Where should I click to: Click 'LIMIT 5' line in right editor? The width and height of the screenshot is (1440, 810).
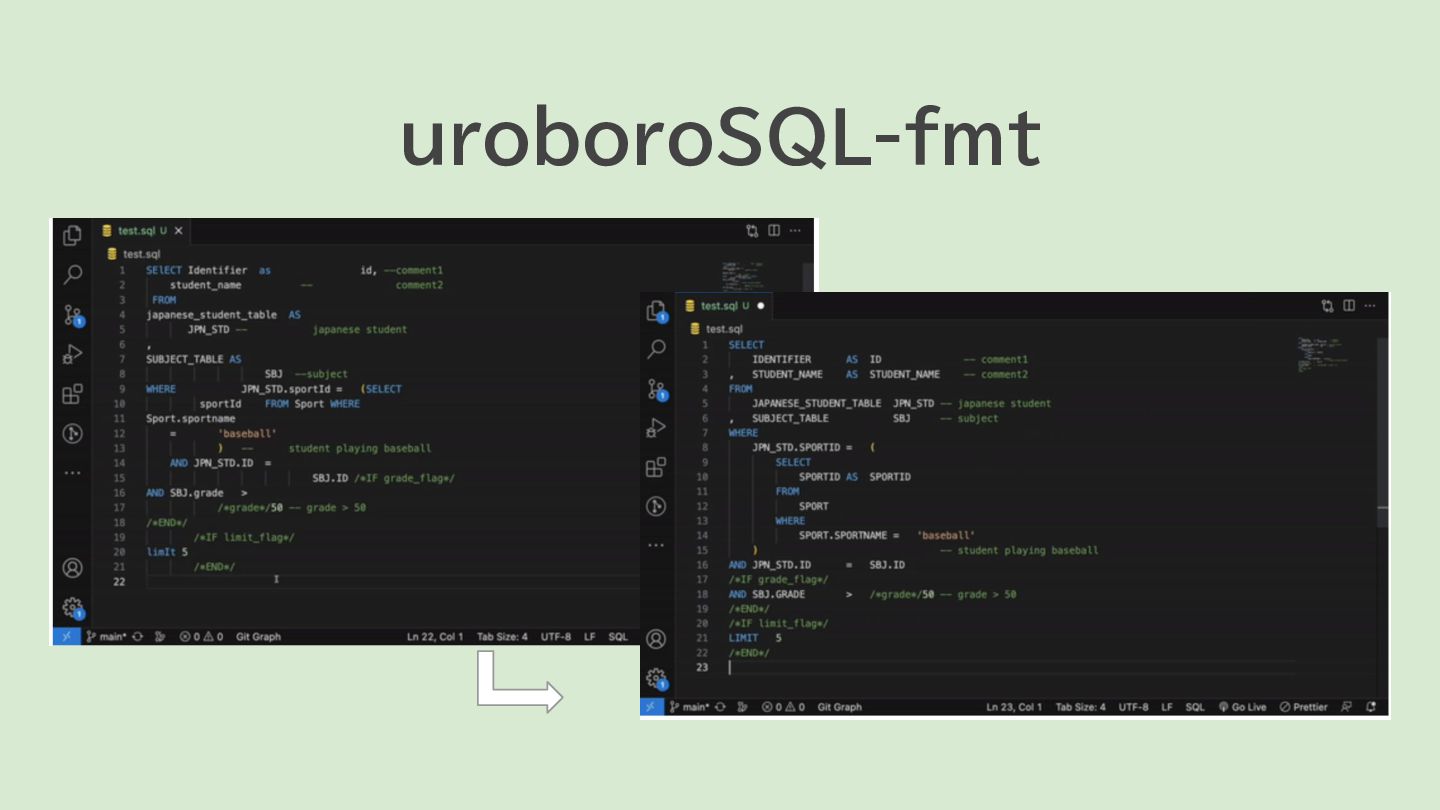[755, 638]
